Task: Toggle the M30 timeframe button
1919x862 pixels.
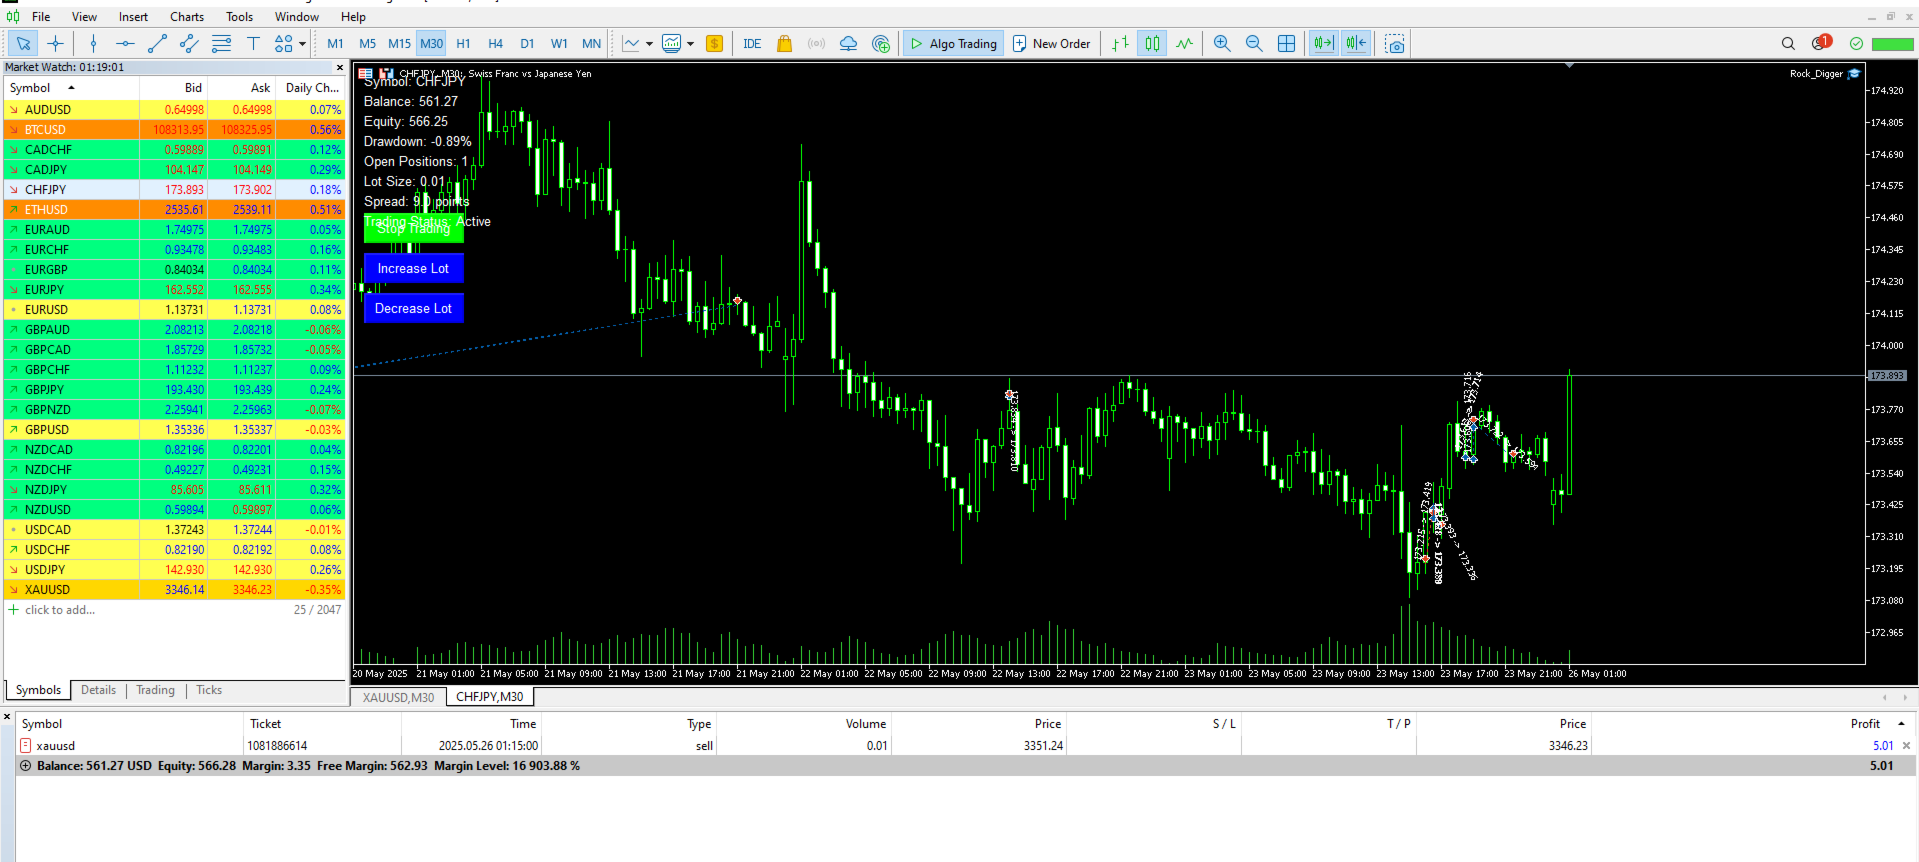Action: click(431, 43)
